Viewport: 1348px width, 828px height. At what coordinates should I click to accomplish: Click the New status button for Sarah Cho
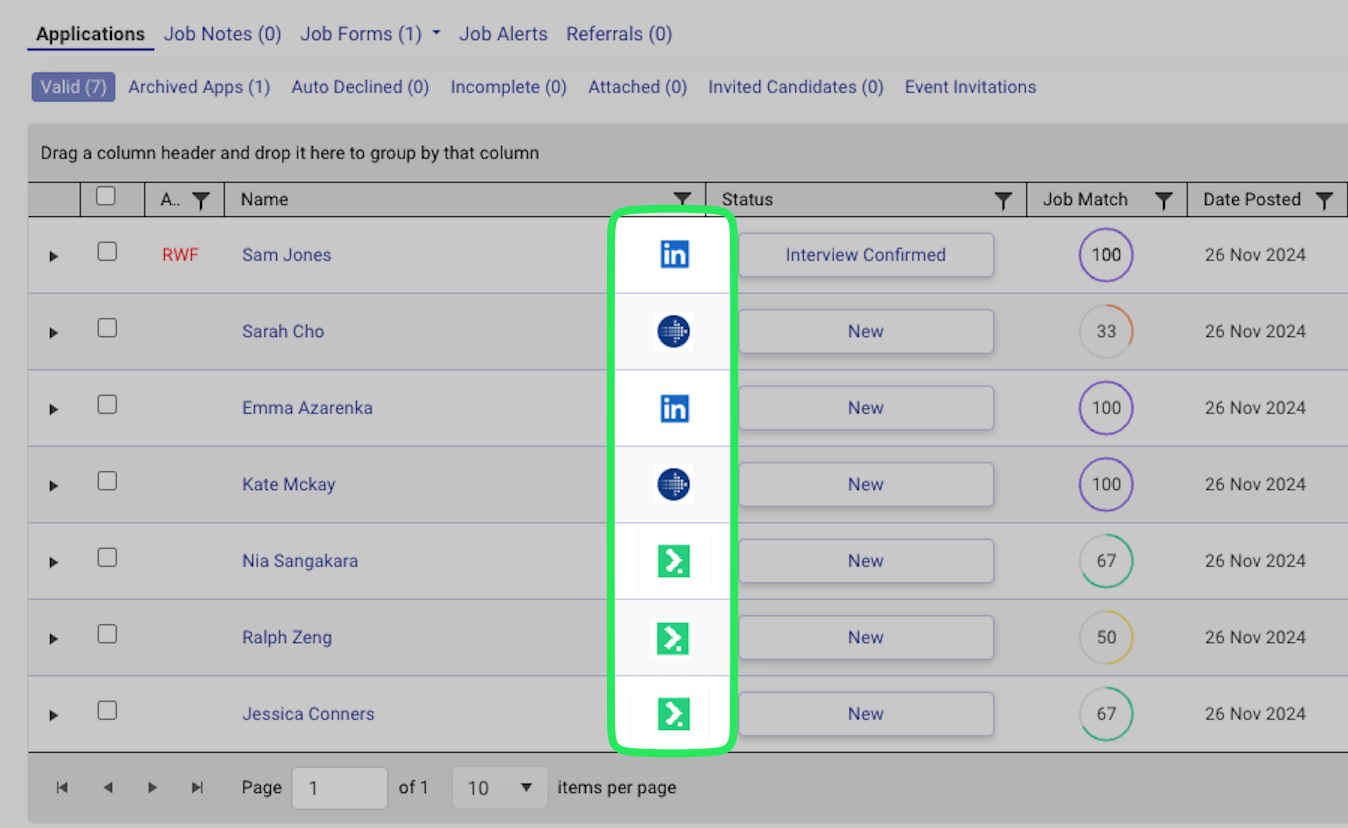pos(866,331)
